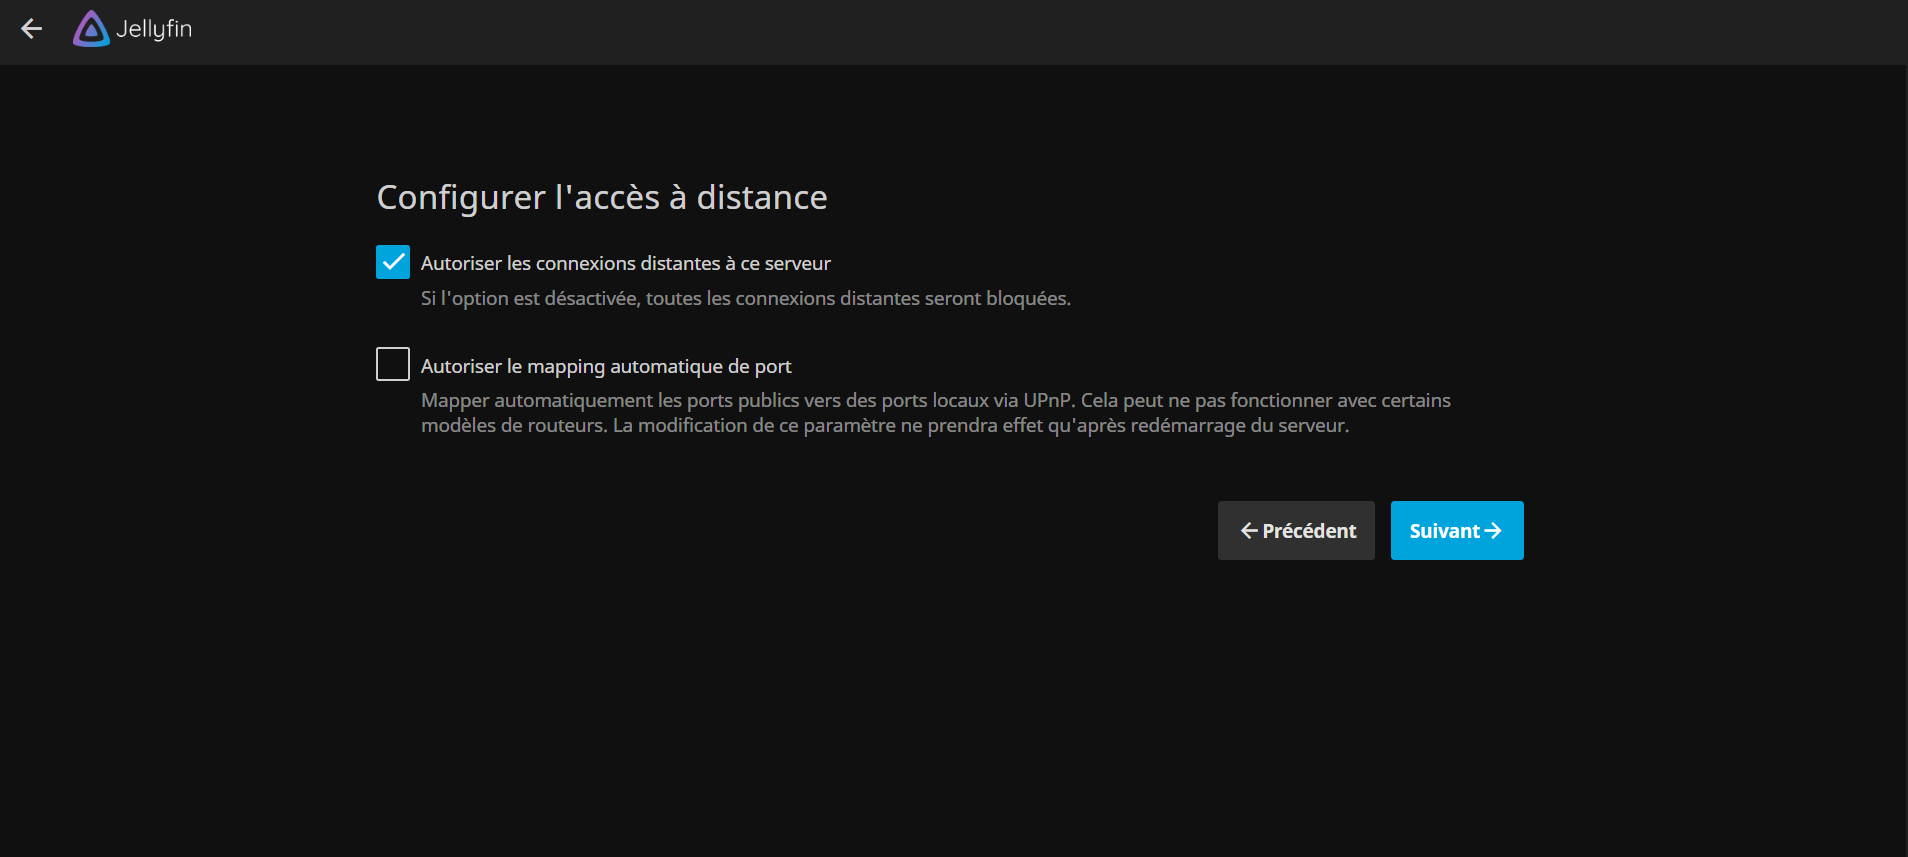This screenshot has width=1908, height=857.
Task: Click the Jellyfin logo
Action: point(132,29)
